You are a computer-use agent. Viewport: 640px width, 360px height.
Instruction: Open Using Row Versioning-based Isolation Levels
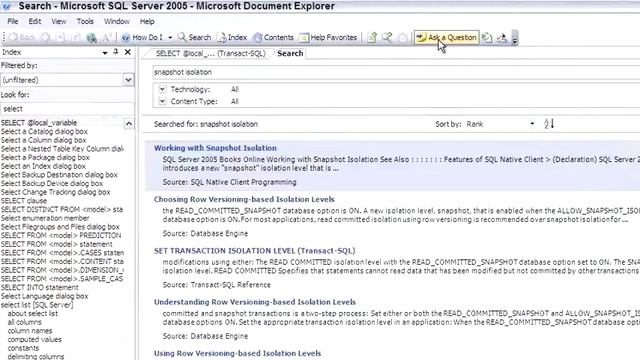(x=237, y=353)
